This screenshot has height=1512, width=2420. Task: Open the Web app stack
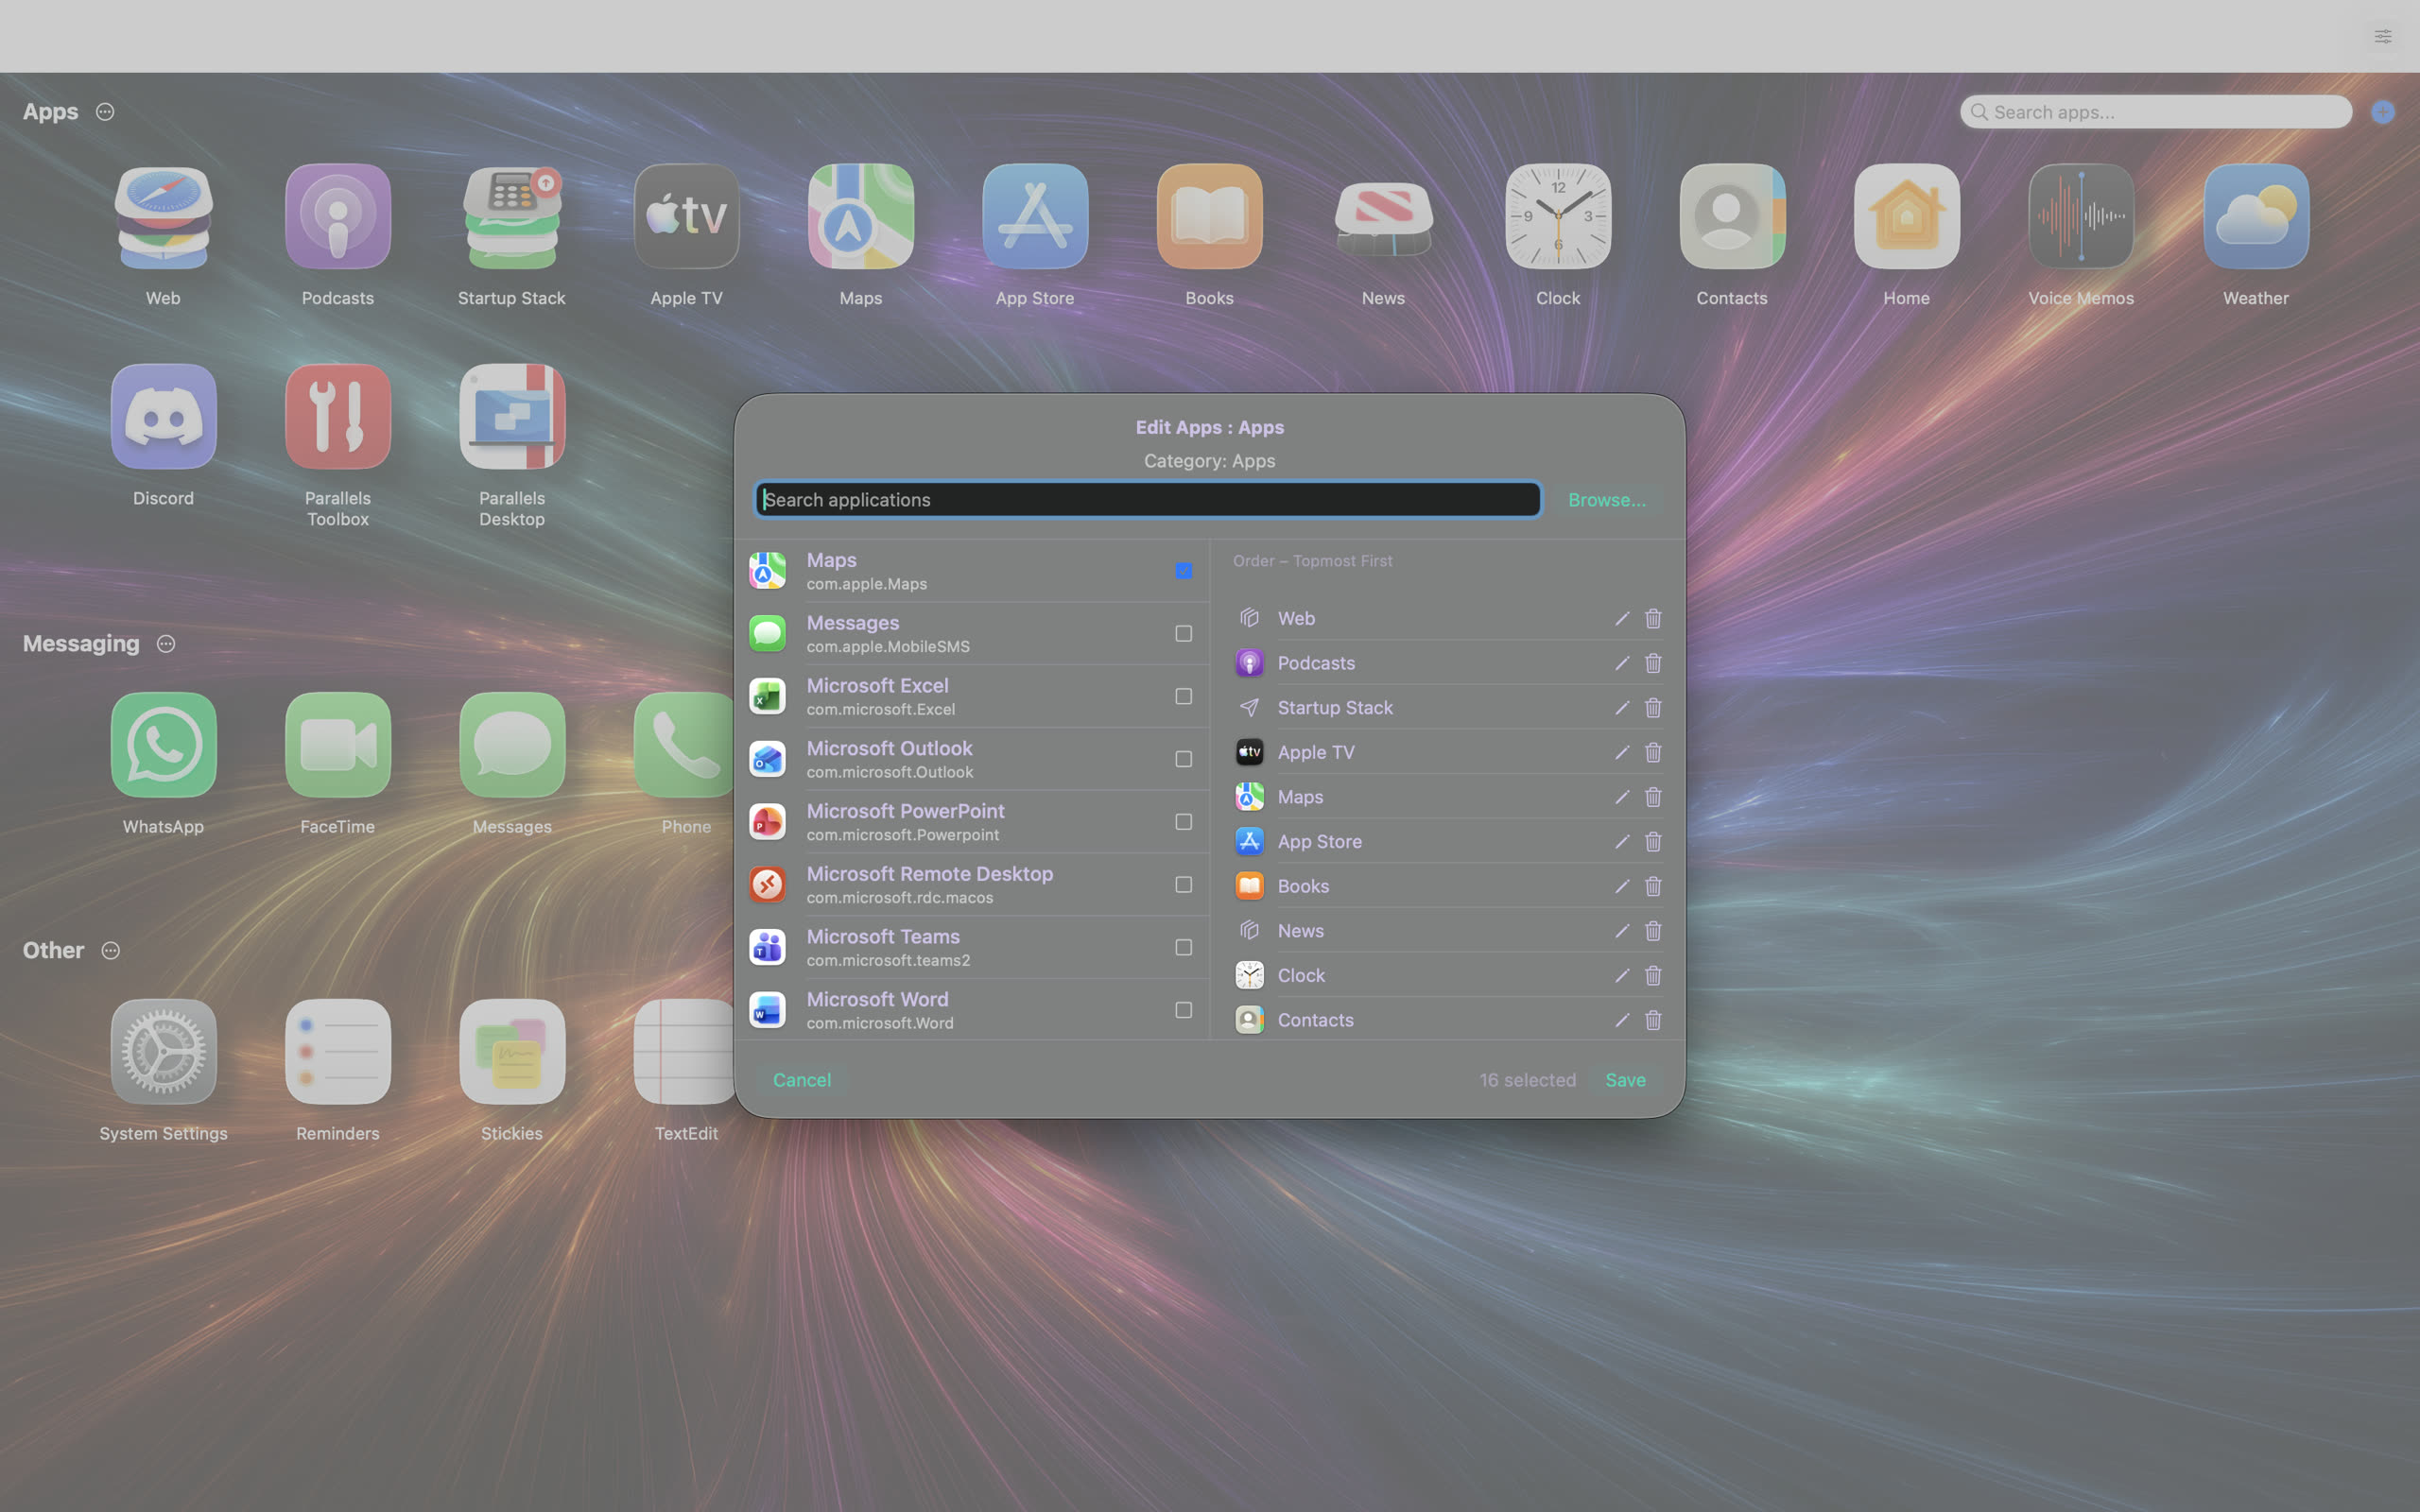coord(163,217)
